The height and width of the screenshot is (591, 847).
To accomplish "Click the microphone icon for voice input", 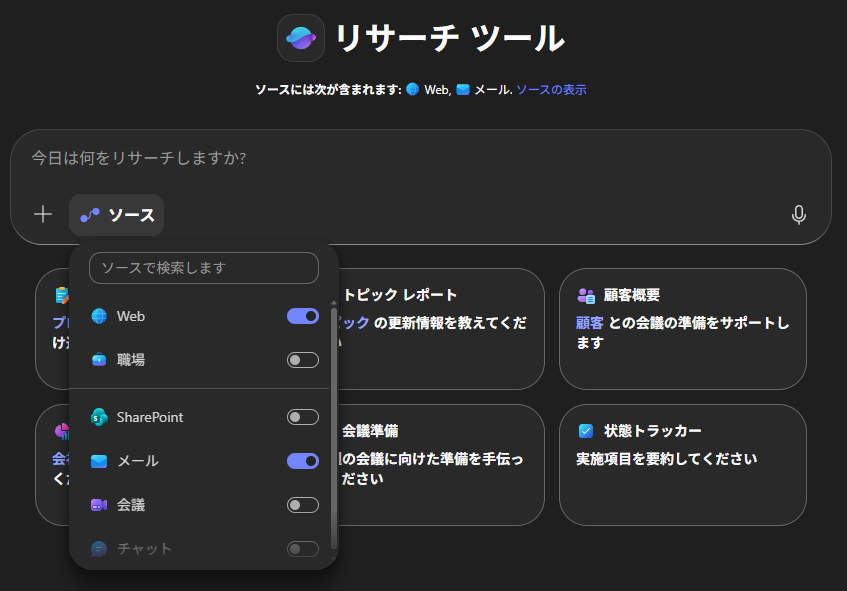I will [x=798, y=215].
